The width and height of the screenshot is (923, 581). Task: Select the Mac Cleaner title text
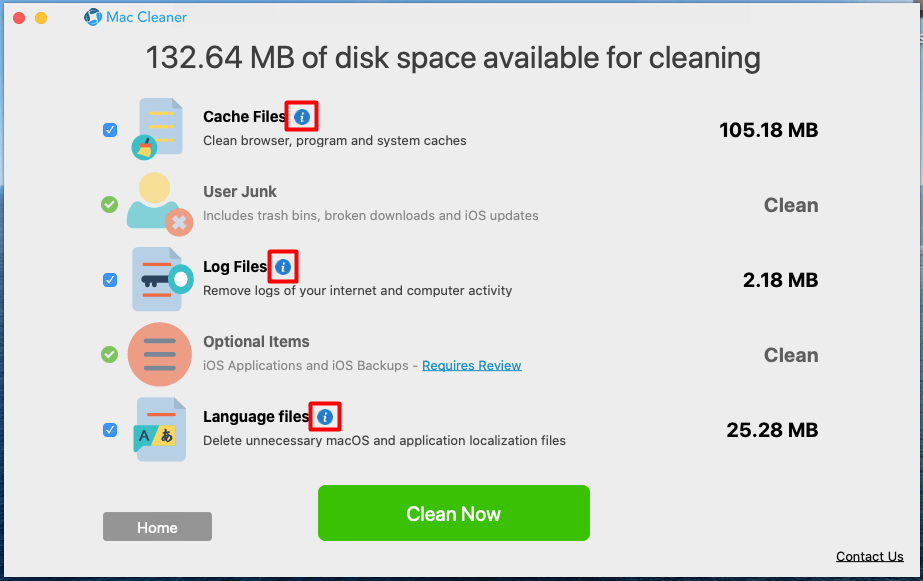click(x=145, y=16)
